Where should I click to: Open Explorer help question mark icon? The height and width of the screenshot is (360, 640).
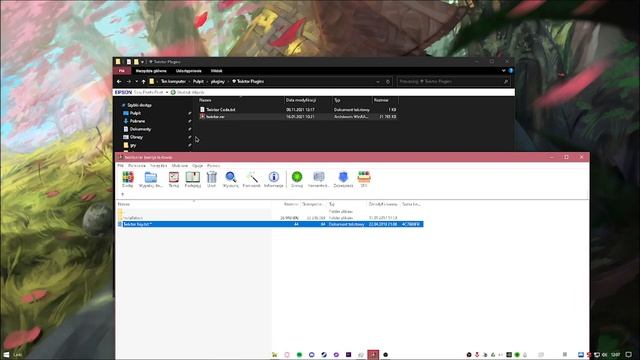[511, 71]
